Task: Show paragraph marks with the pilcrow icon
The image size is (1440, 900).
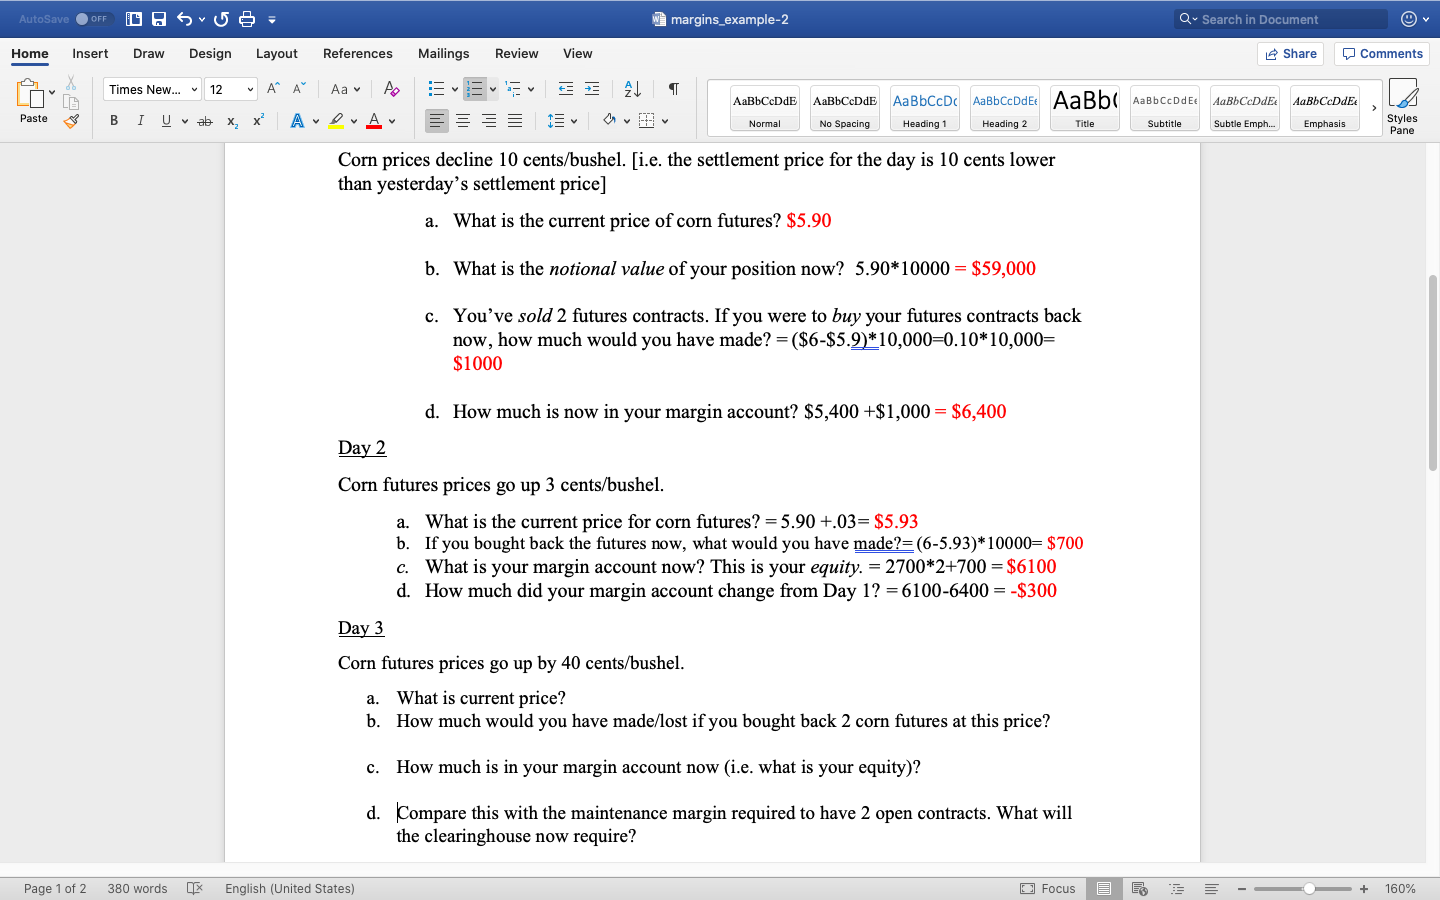Action: click(673, 89)
